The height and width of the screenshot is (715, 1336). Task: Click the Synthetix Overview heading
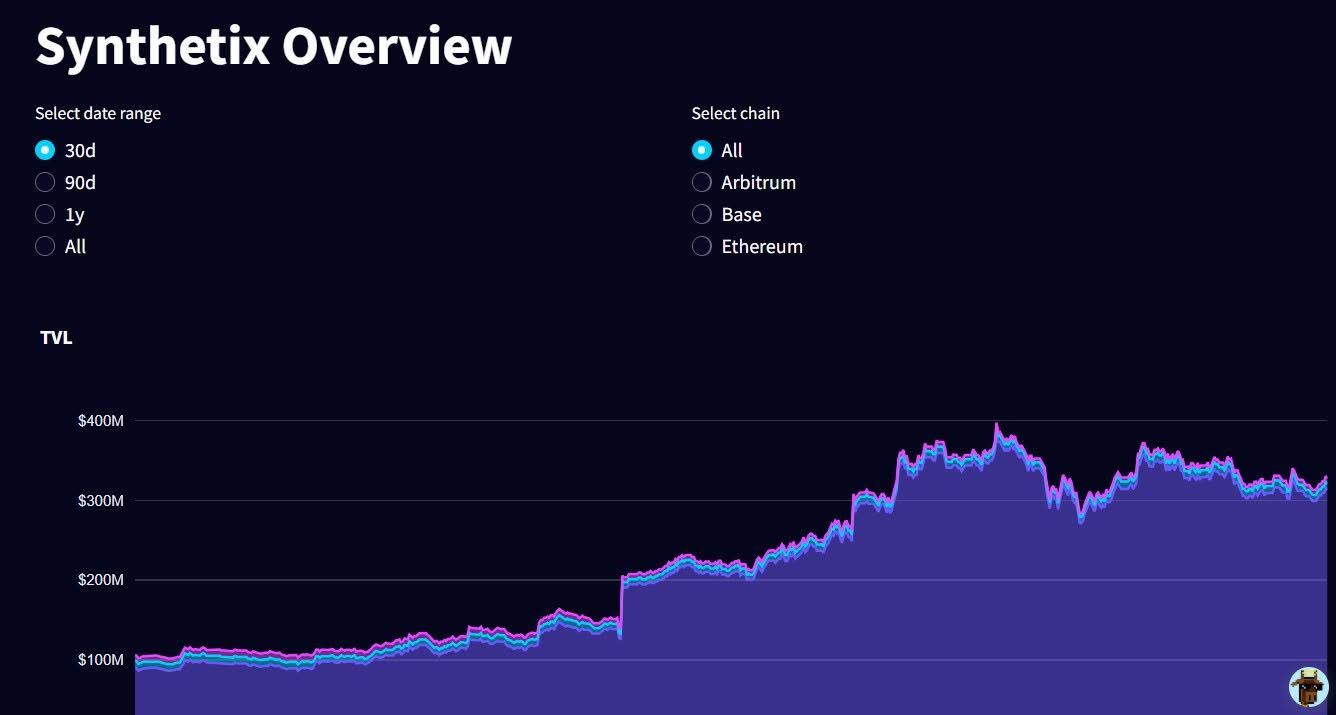[x=273, y=46]
